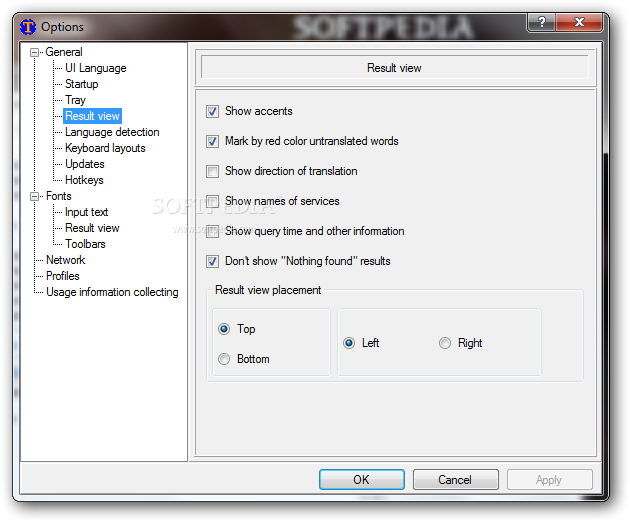Open the Network settings page

[x=65, y=260]
